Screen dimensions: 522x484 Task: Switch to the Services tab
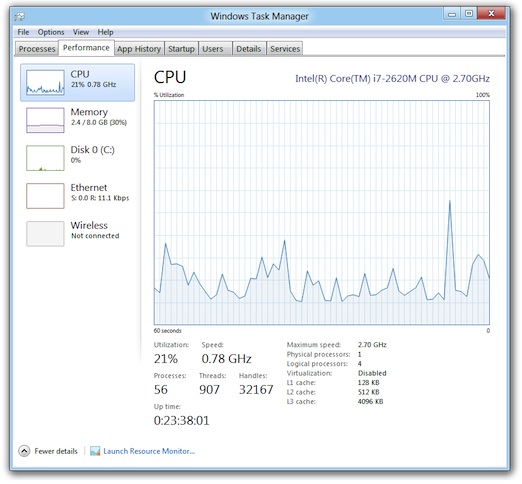(x=285, y=49)
